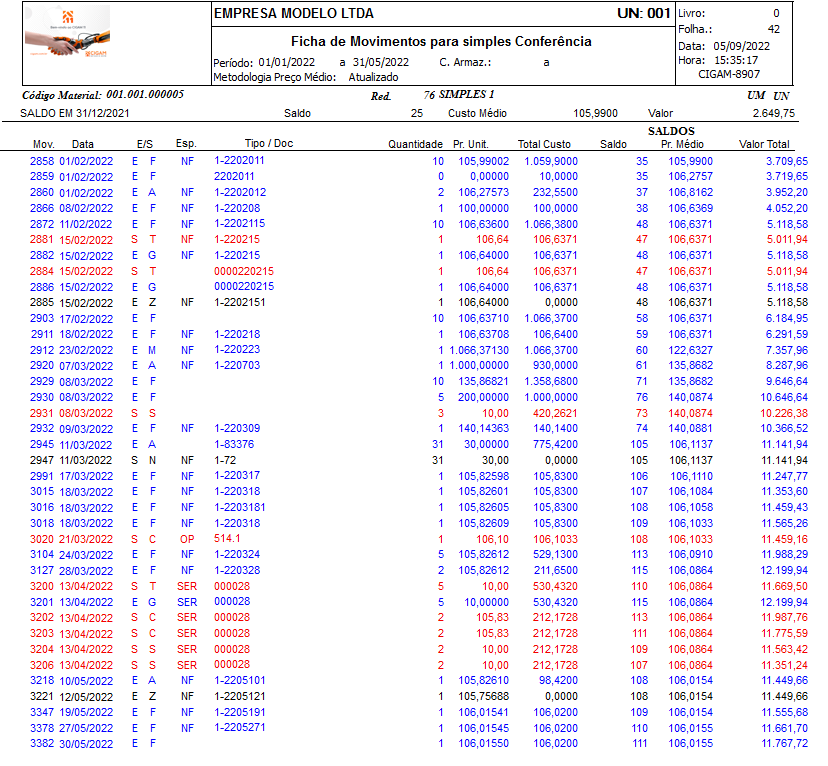
Task: Click the EMPRESA MODELO LTDA title
Action: pyautogui.click(x=294, y=14)
